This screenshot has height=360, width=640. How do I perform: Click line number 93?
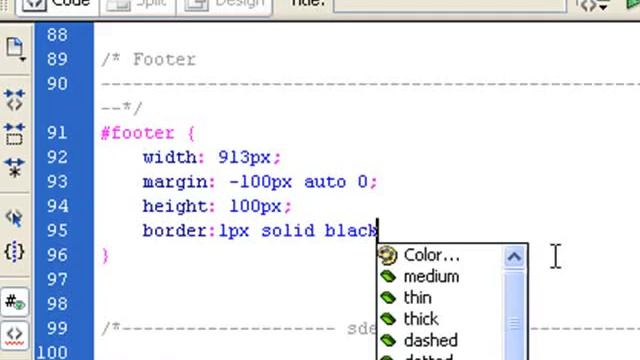[x=57, y=182]
